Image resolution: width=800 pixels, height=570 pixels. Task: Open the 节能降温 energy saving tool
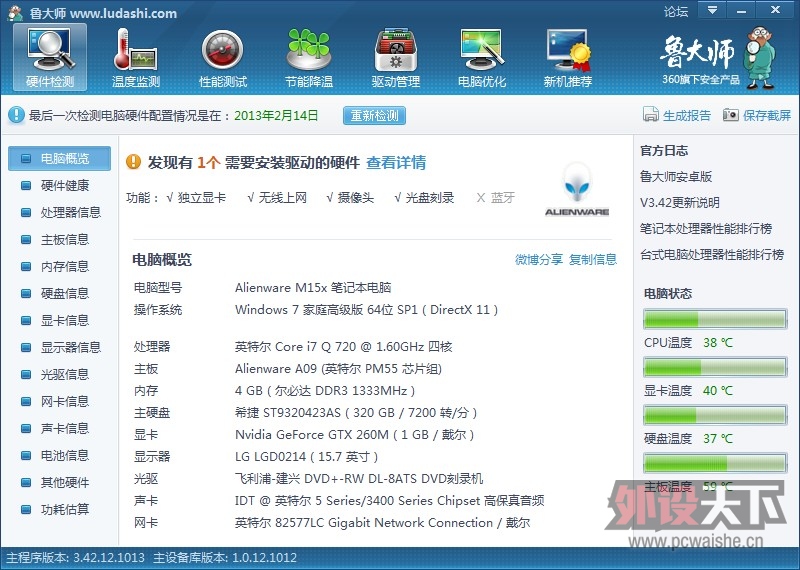pyautogui.click(x=309, y=57)
